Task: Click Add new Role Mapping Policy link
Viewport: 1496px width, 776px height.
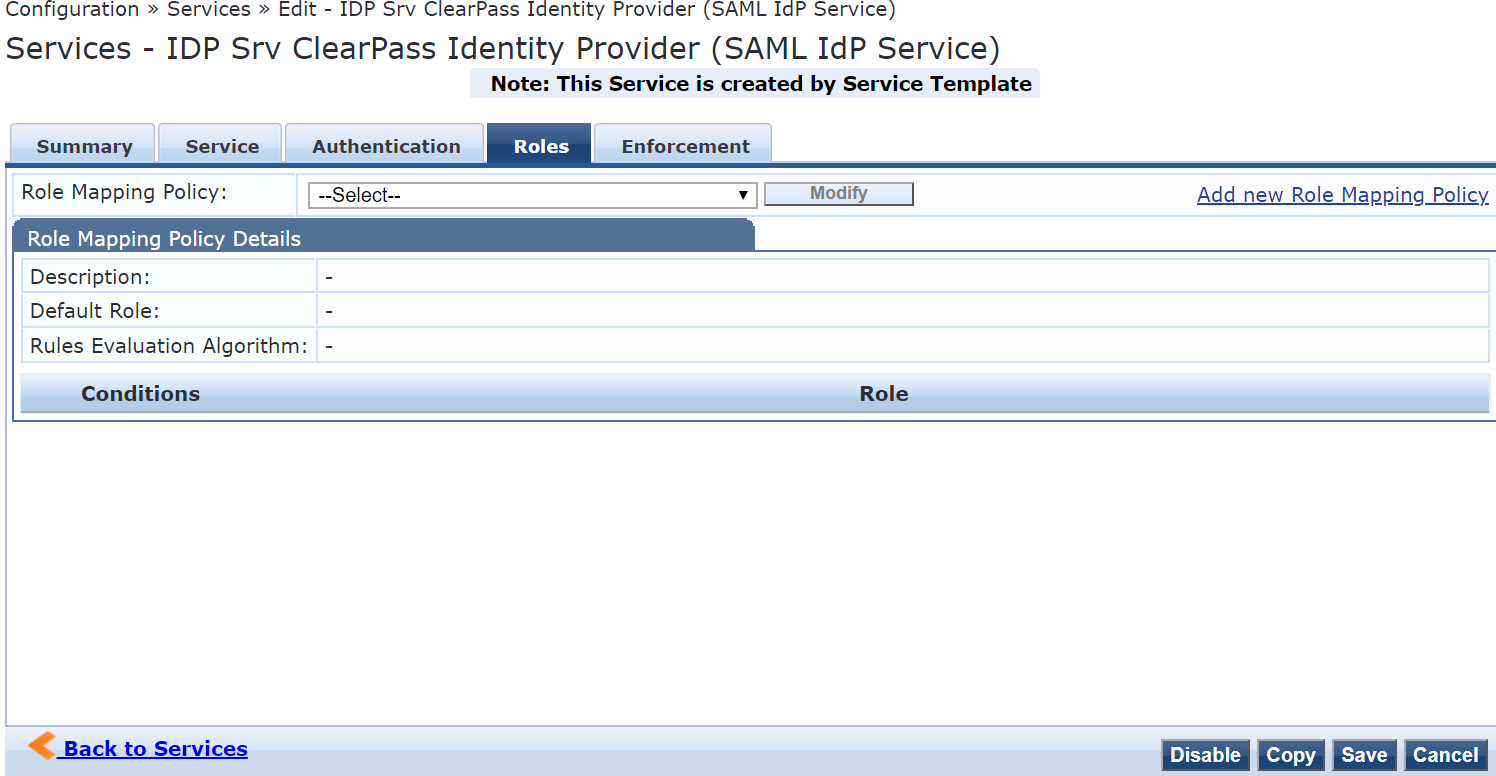Action: (x=1342, y=195)
